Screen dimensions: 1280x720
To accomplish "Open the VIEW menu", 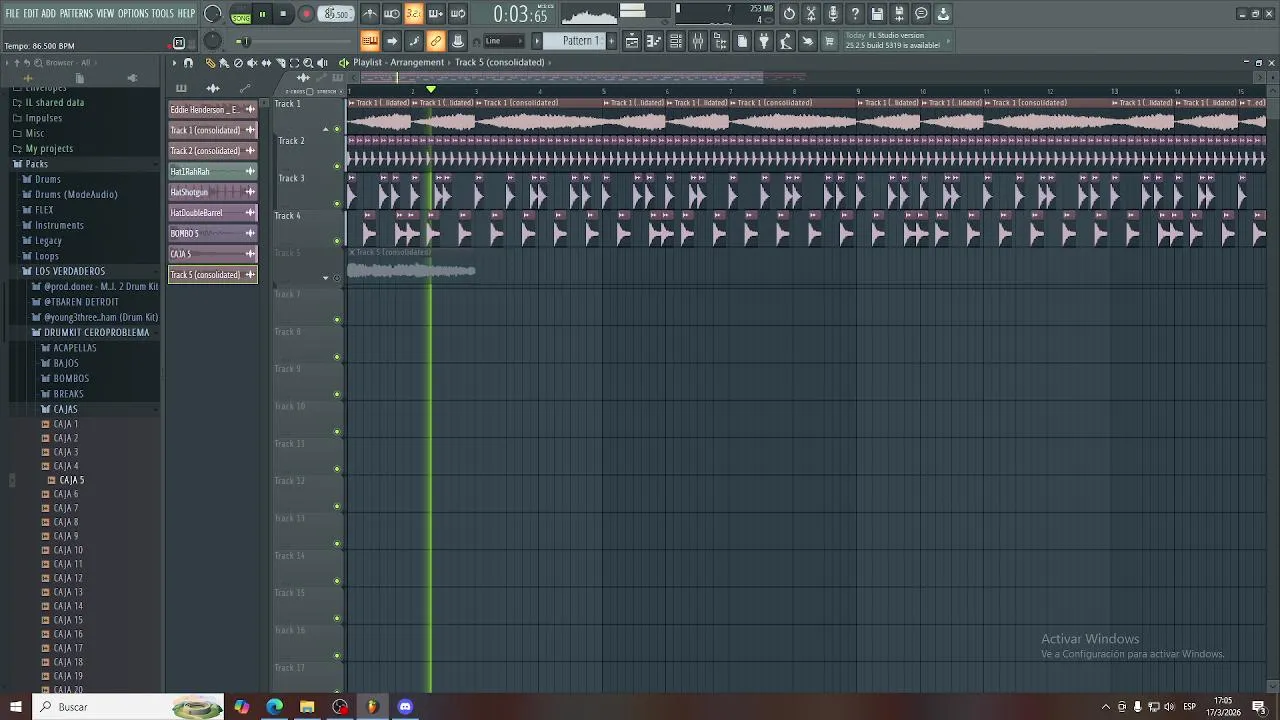I will [x=105, y=13].
